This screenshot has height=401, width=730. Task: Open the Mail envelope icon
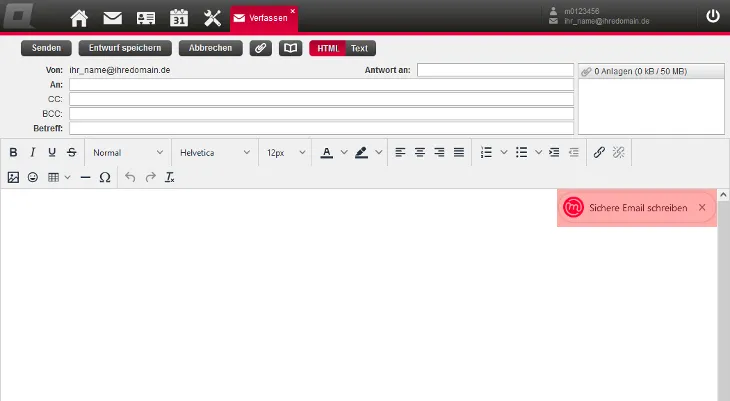[x=112, y=18]
